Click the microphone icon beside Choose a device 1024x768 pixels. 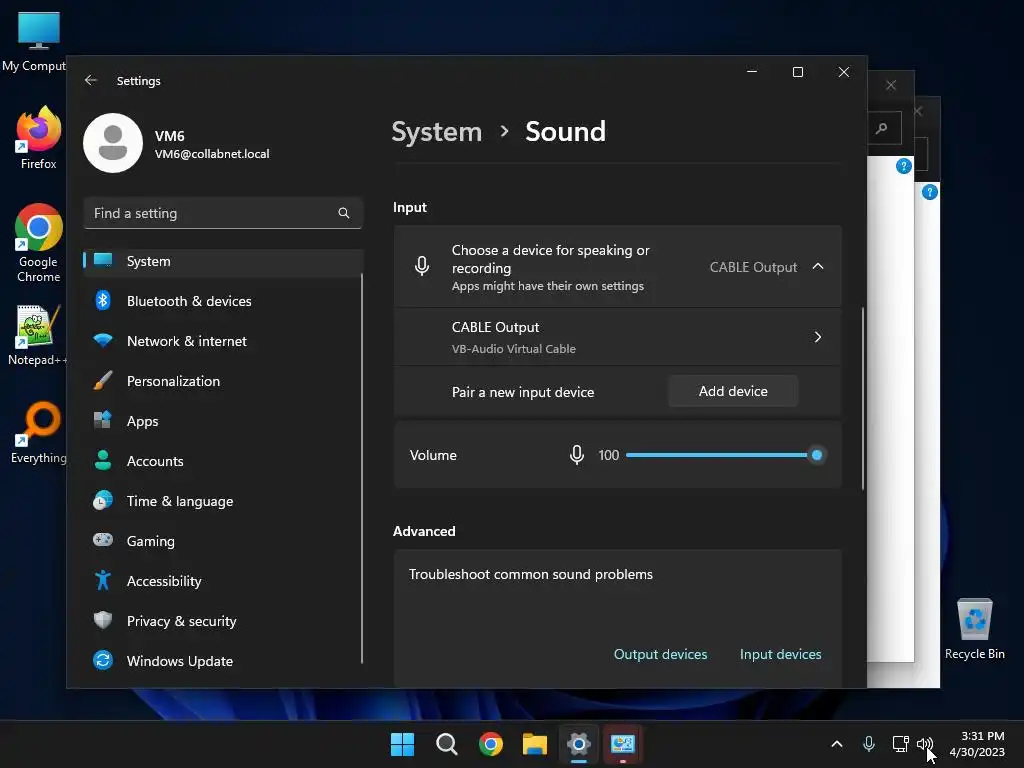pyautogui.click(x=422, y=266)
